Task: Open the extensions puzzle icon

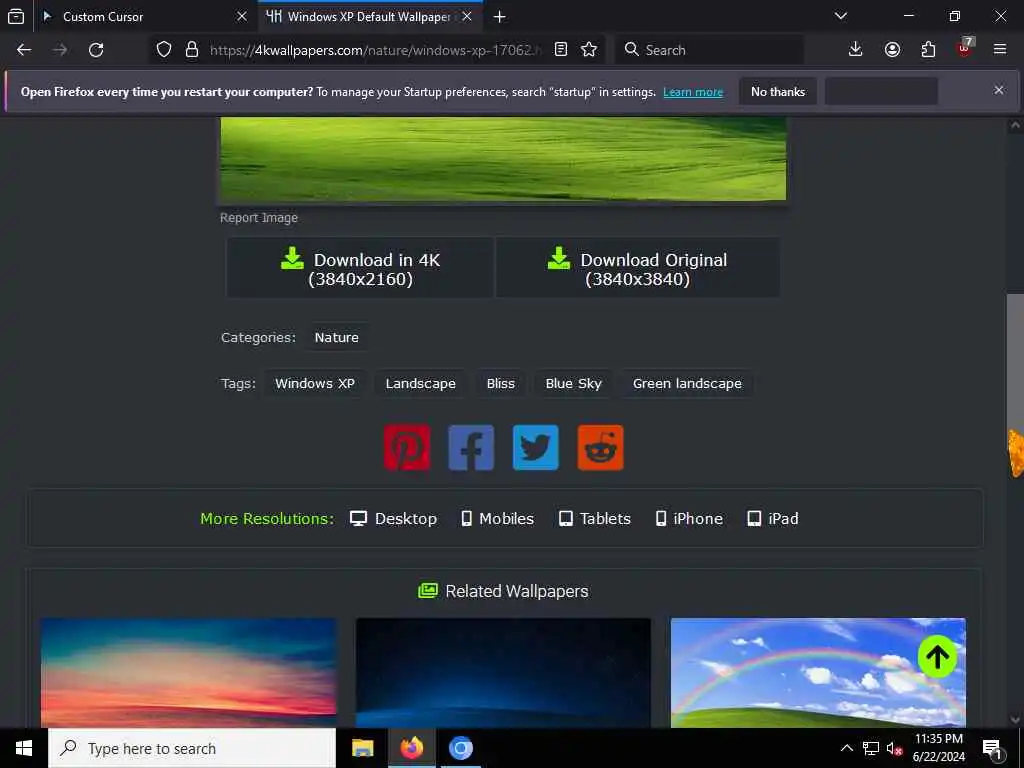Action: [x=928, y=50]
